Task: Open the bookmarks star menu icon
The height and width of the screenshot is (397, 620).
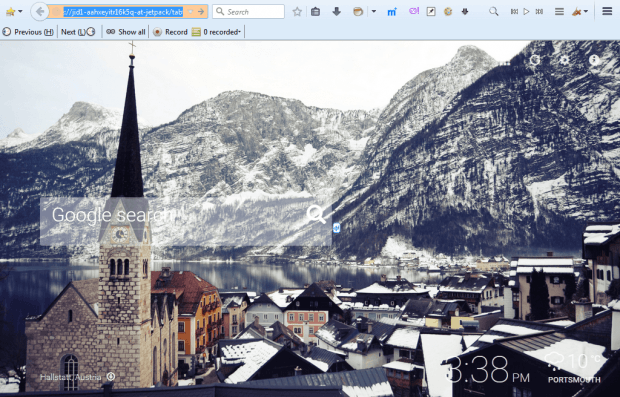Action: click(x=10, y=12)
